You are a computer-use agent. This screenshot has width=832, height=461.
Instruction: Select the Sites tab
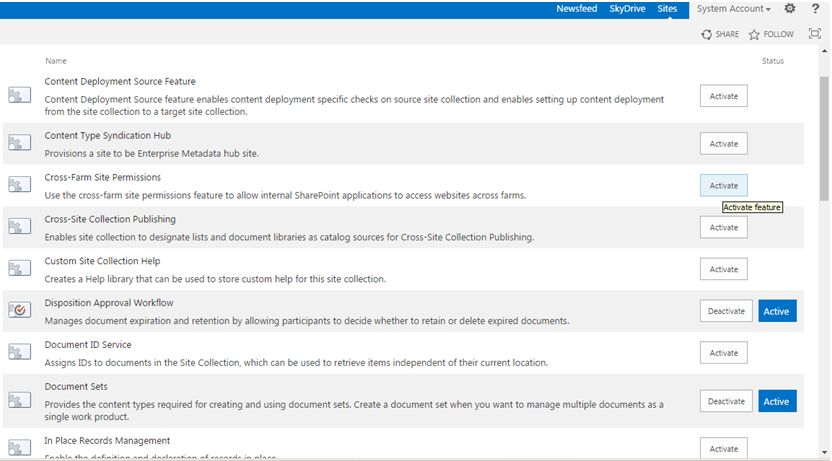tap(667, 9)
